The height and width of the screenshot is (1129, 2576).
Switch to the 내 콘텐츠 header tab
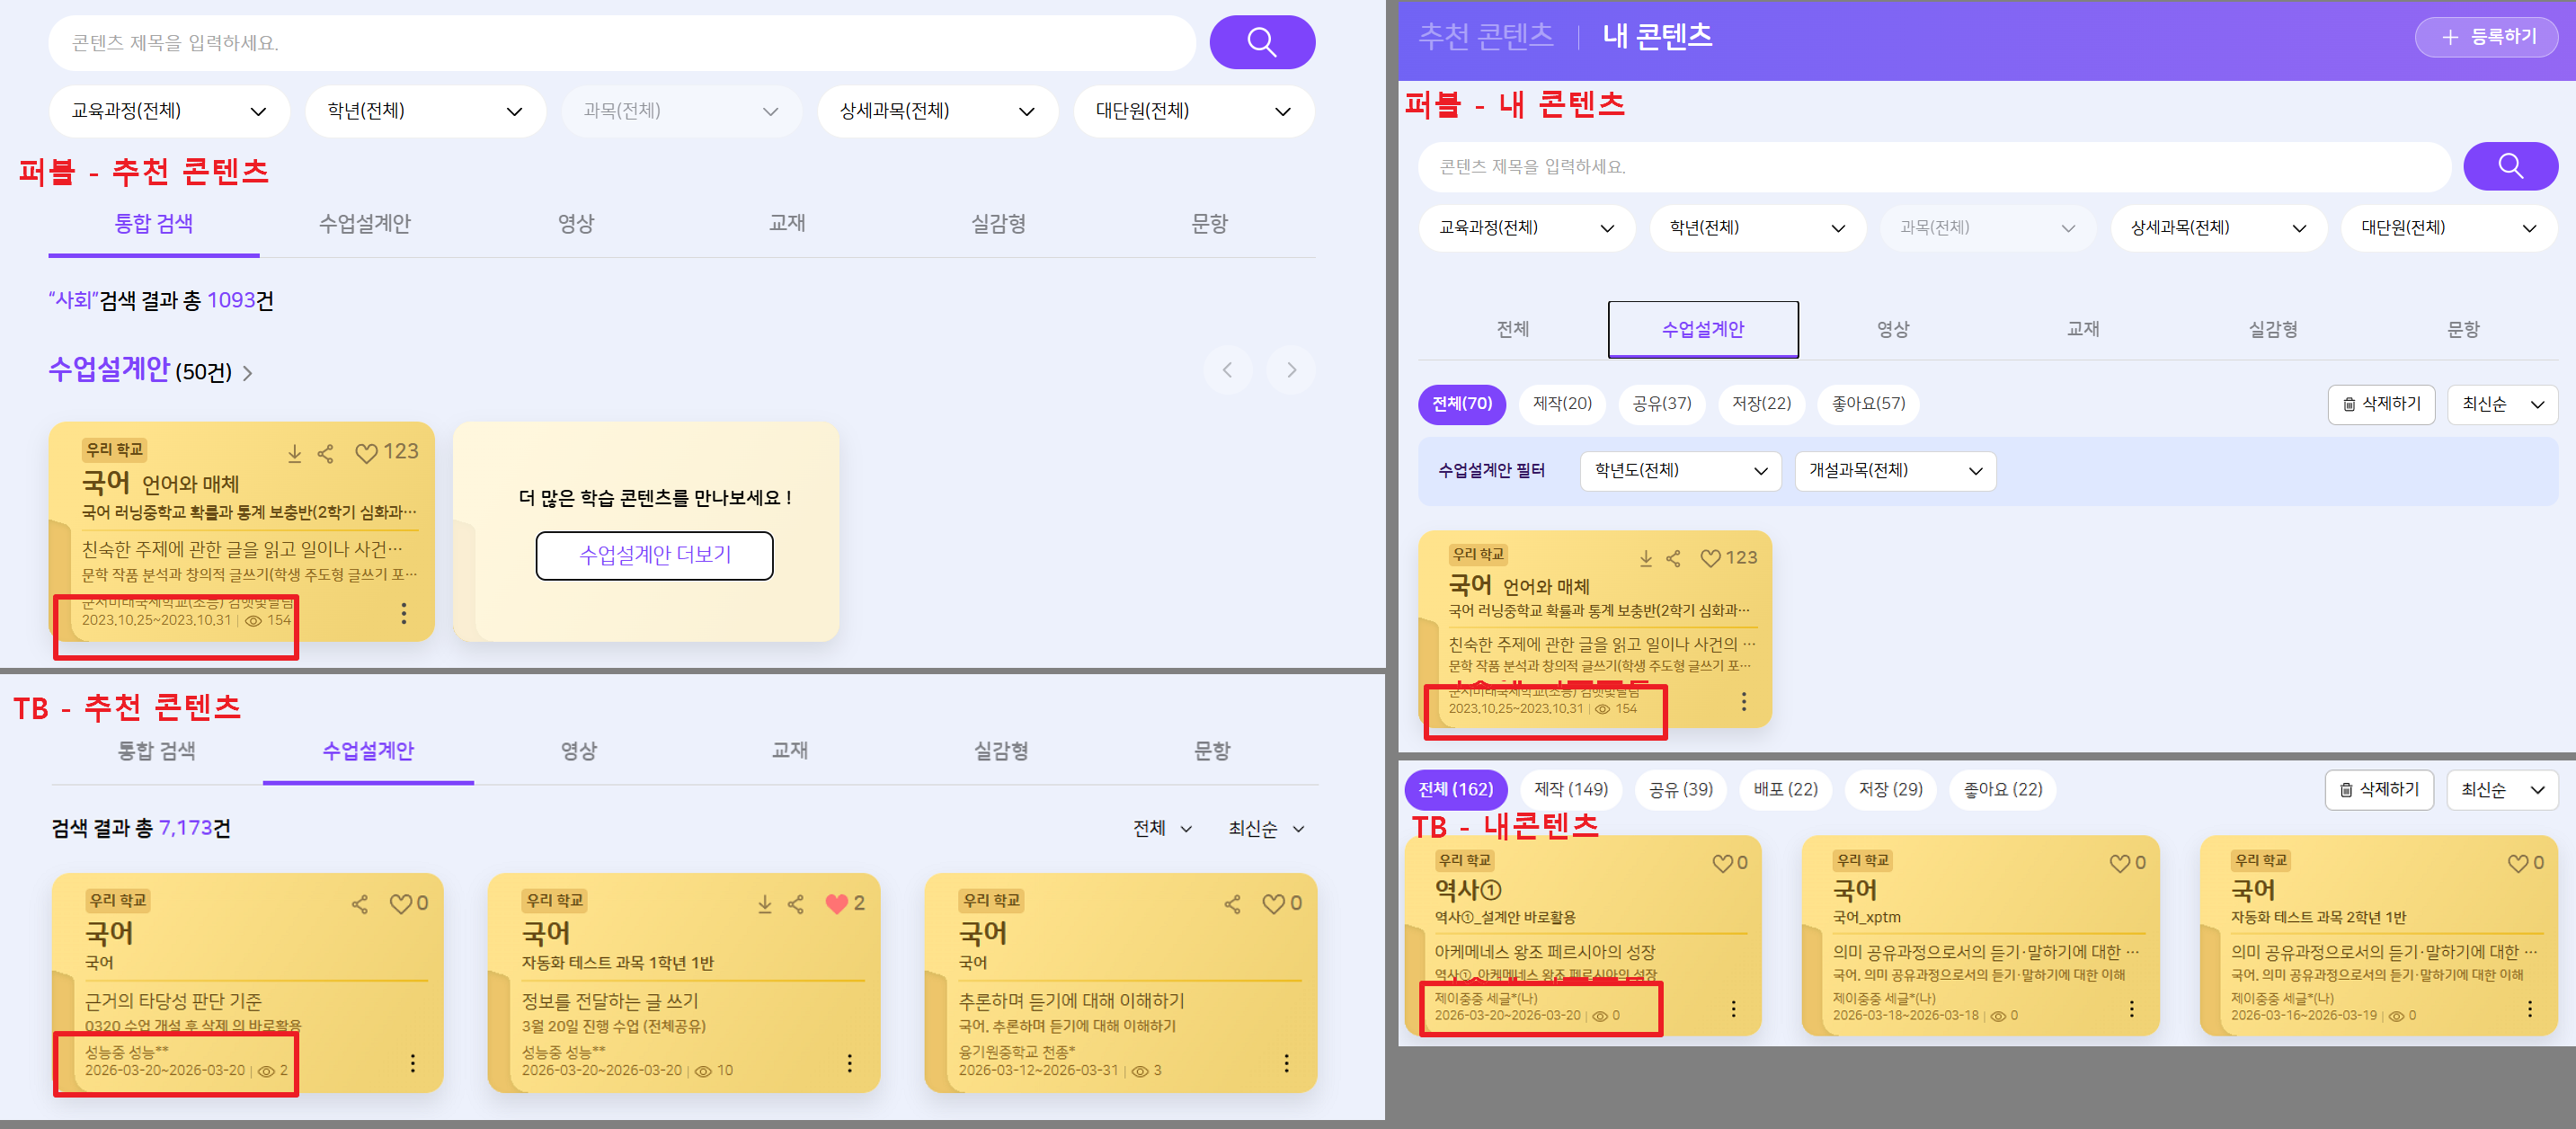pyautogui.click(x=1657, y=36)
